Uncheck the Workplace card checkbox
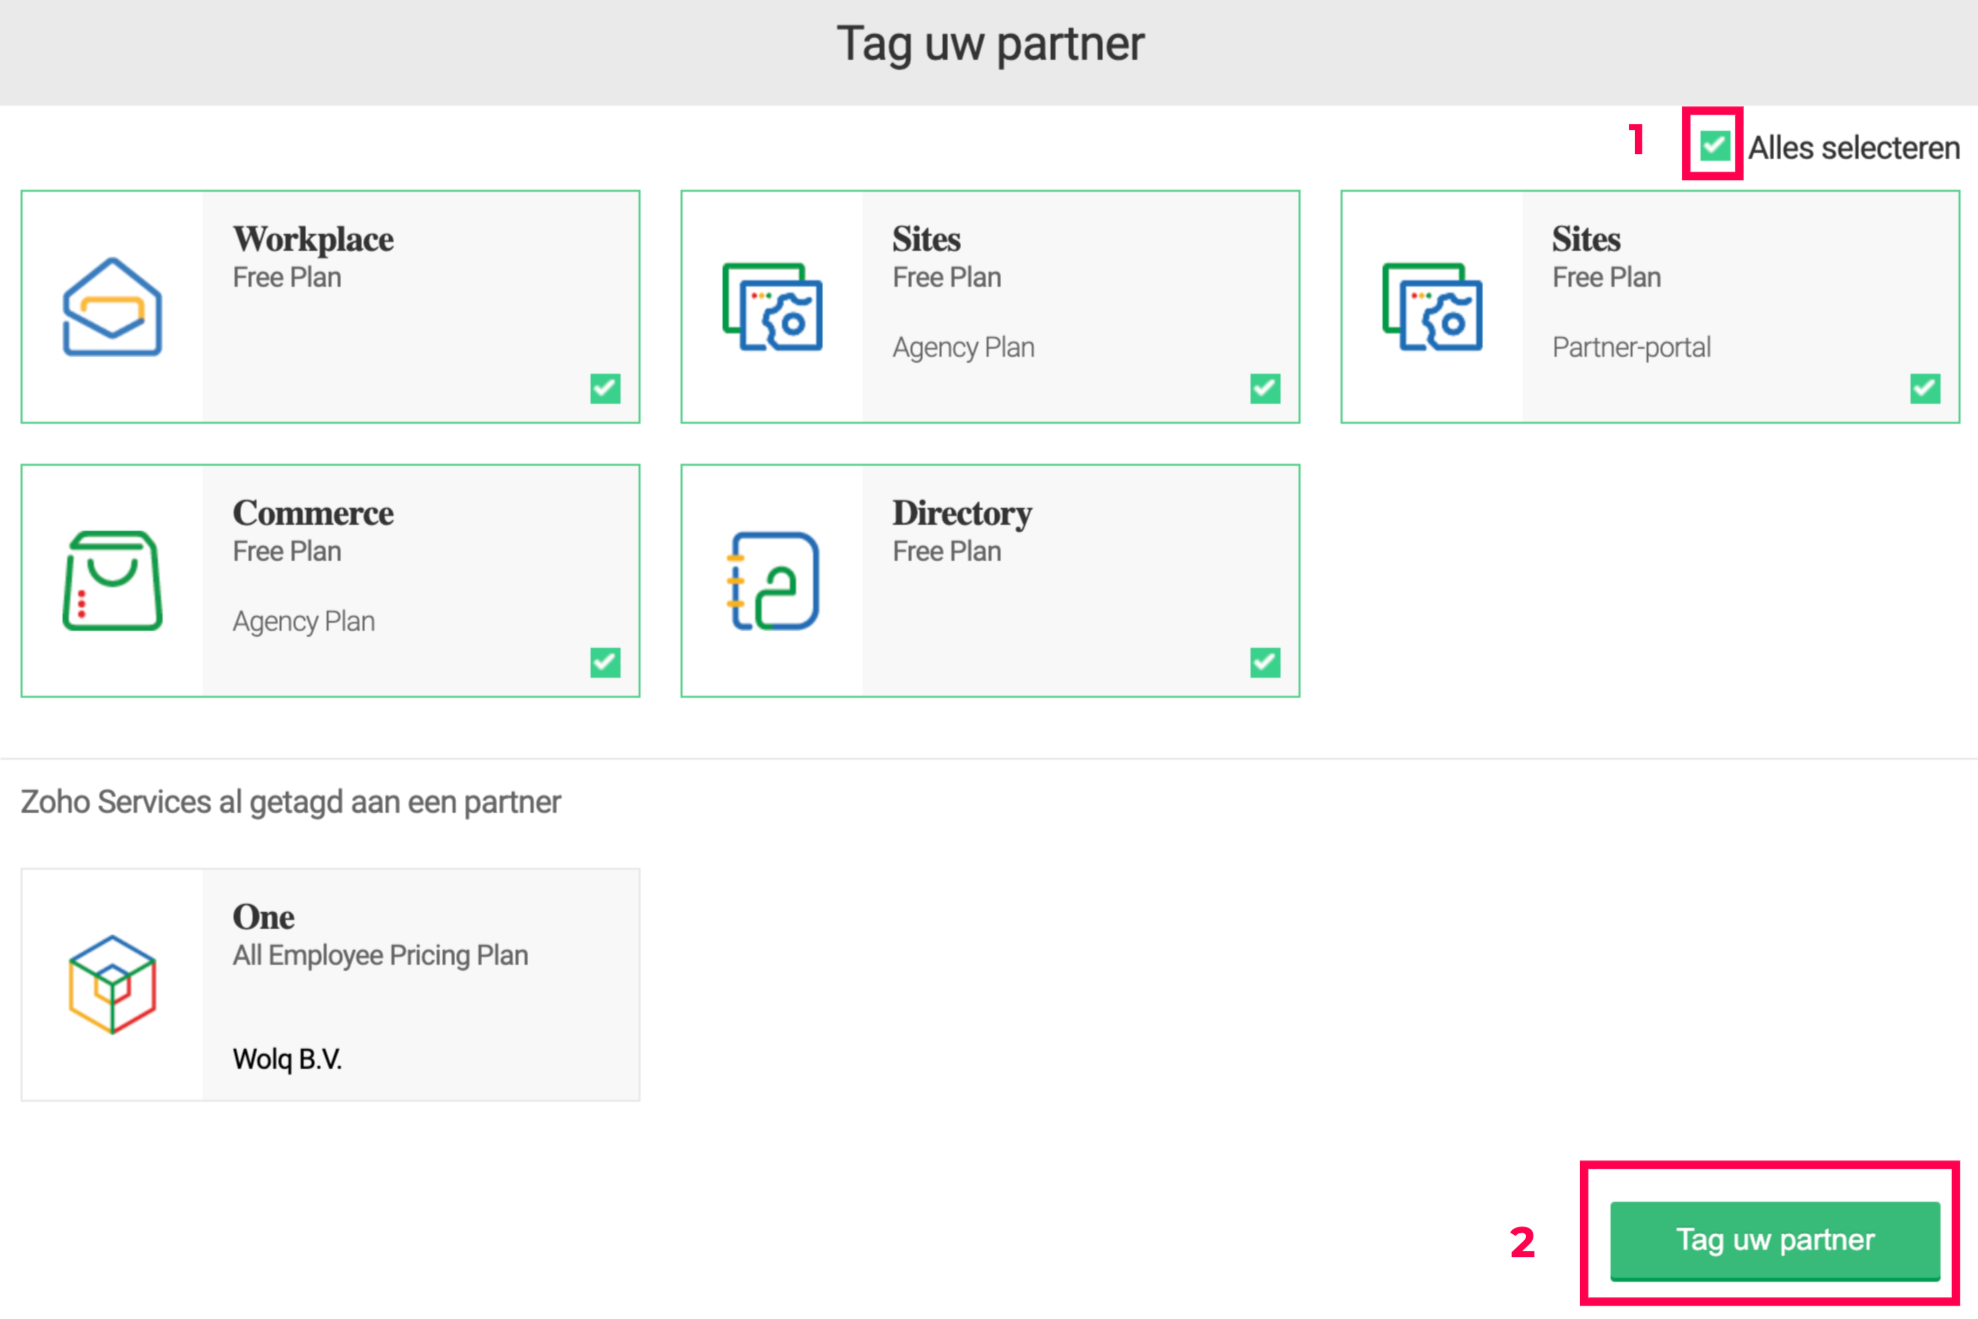Image resolution: width=1978 pixels, height=1319 pixels. (x=605, y=388)
